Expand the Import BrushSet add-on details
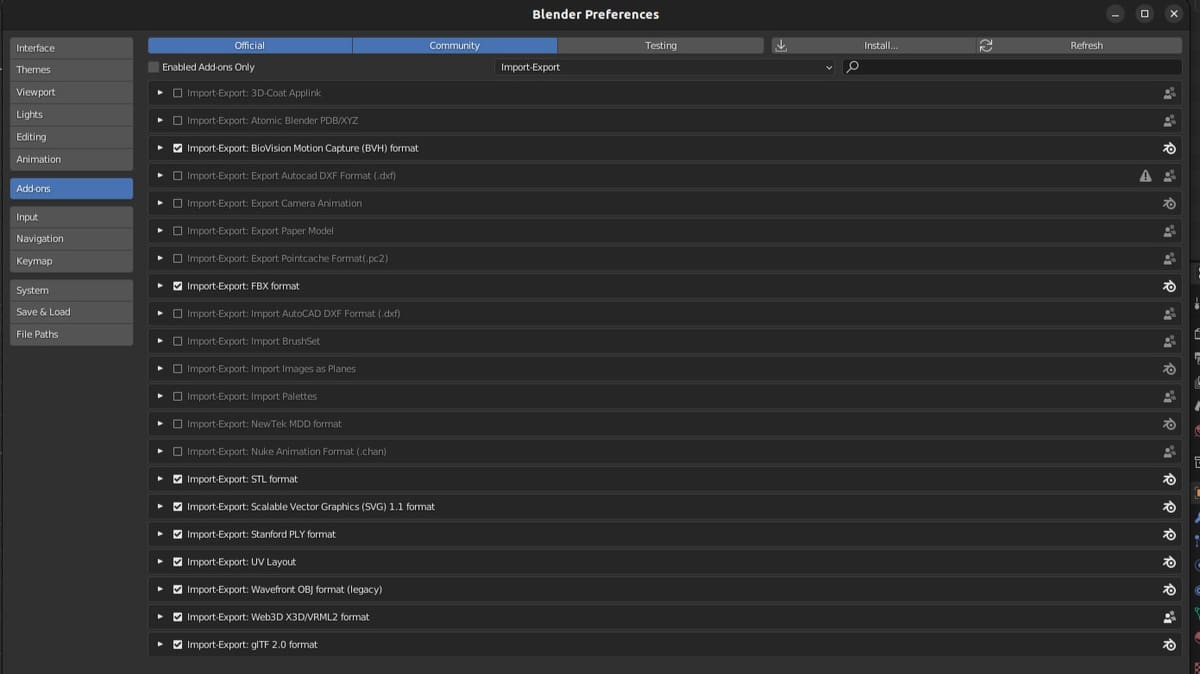The width and height of the screenshot is (1200, 674). [x=160, y=341]
